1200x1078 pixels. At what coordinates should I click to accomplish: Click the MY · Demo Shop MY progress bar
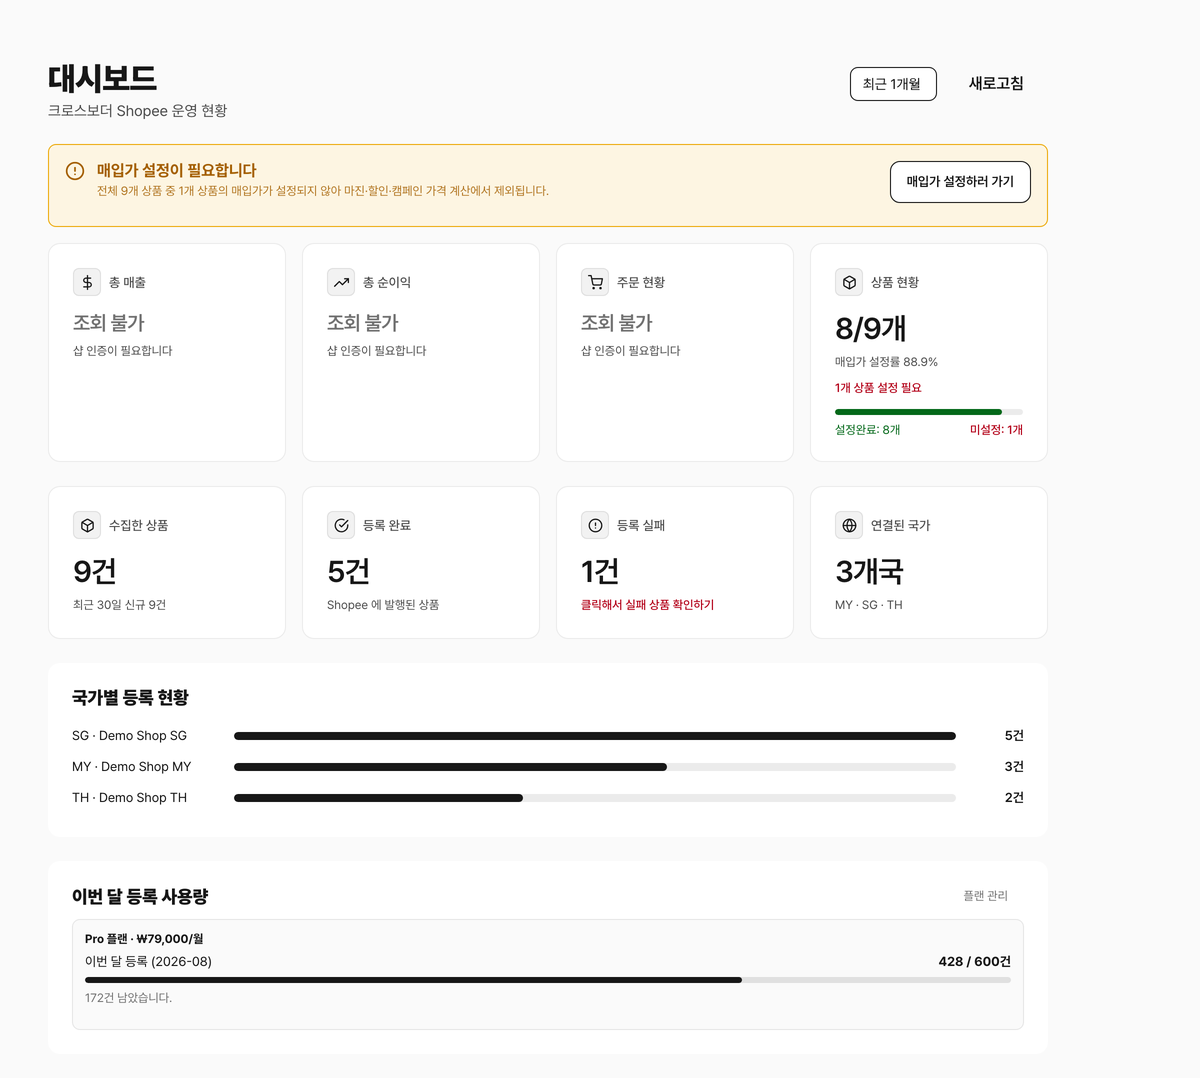click(595, 767)
